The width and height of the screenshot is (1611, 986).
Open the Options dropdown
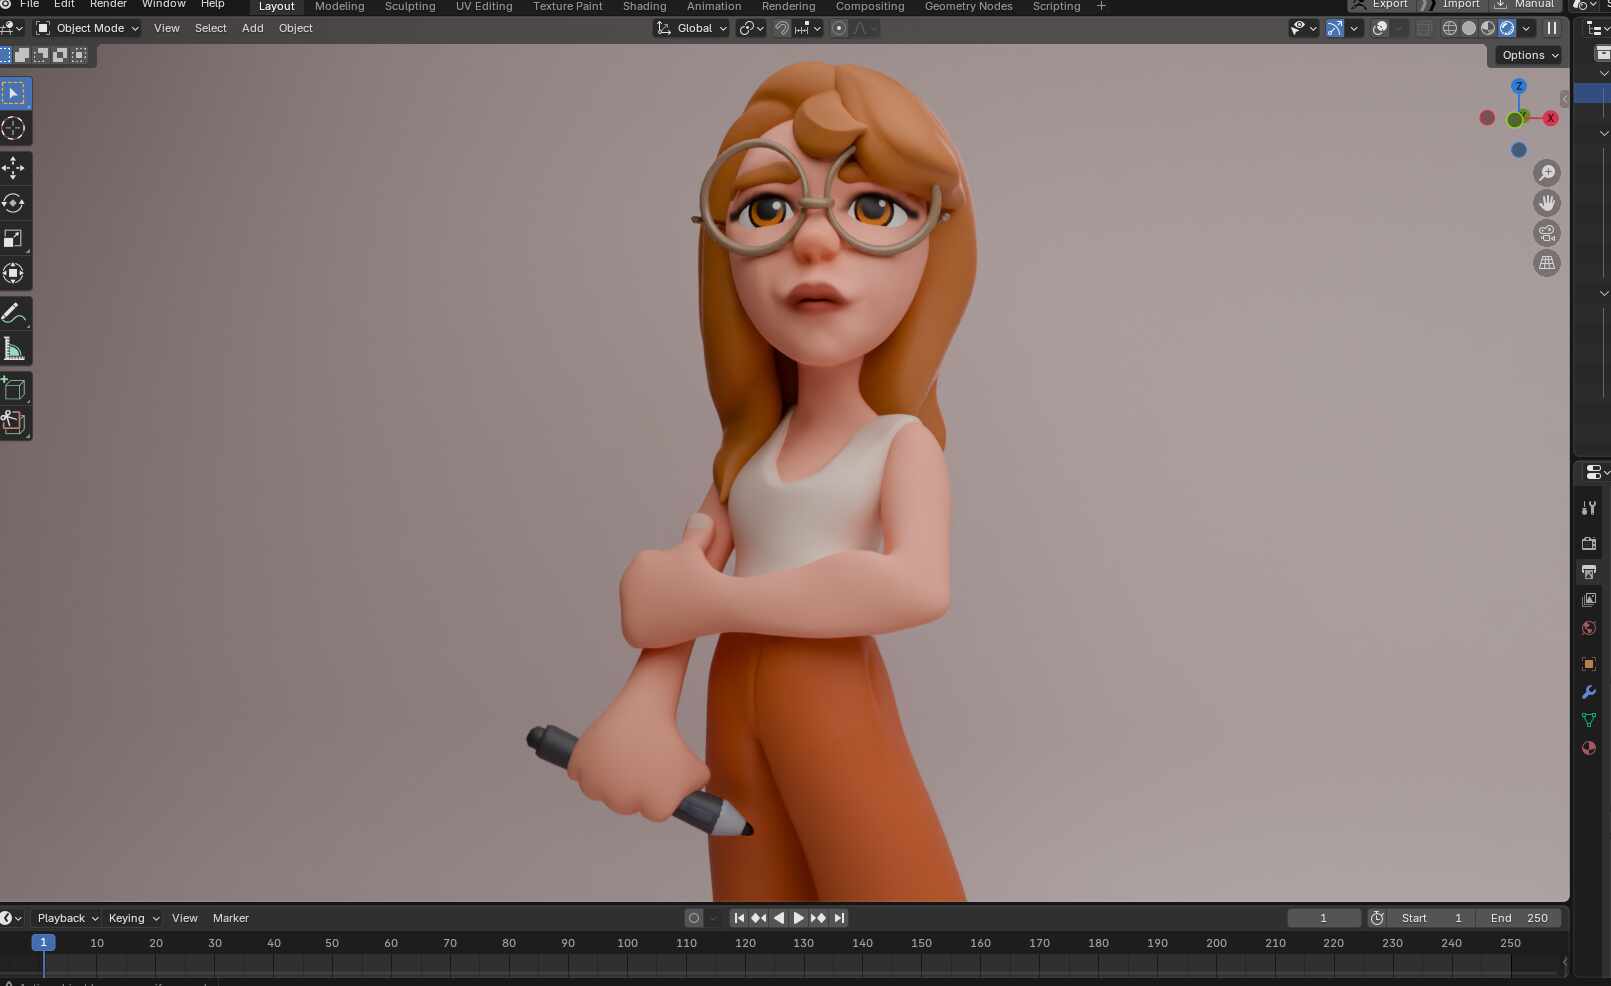[1530, 55]
